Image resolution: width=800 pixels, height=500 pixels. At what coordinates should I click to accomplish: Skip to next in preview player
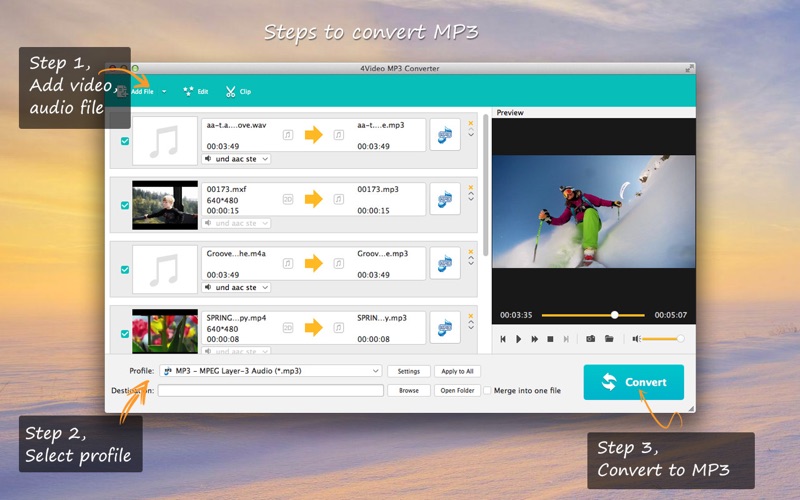point(566,339)
